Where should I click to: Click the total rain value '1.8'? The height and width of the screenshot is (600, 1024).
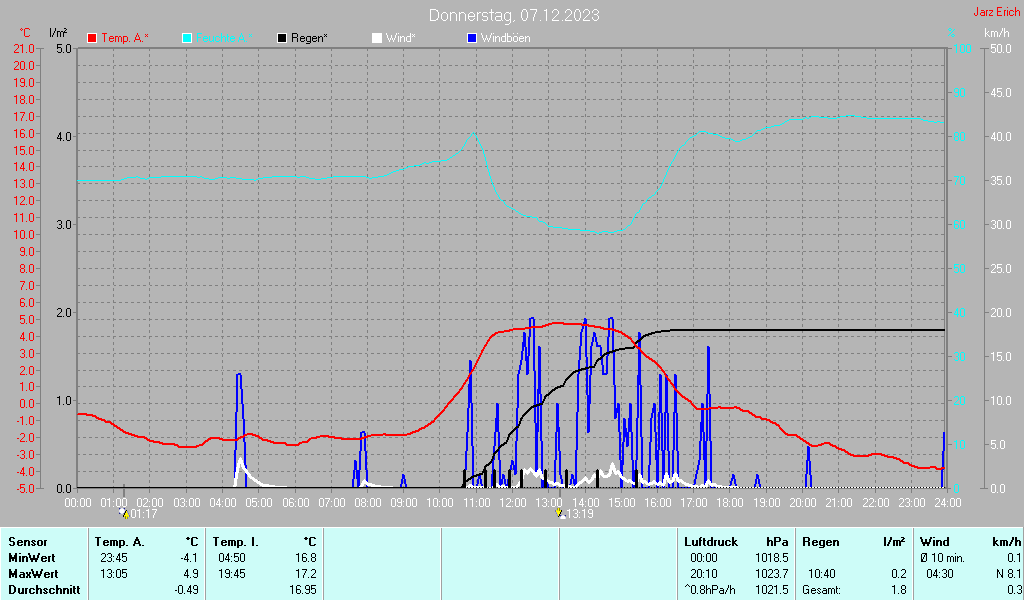899,590
